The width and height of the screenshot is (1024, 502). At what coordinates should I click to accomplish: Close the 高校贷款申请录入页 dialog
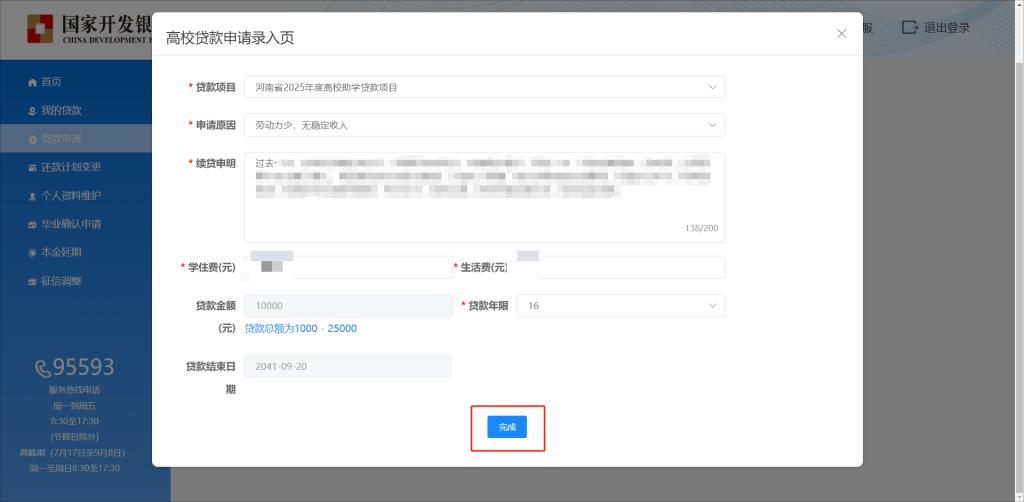[x=841, y=34]
